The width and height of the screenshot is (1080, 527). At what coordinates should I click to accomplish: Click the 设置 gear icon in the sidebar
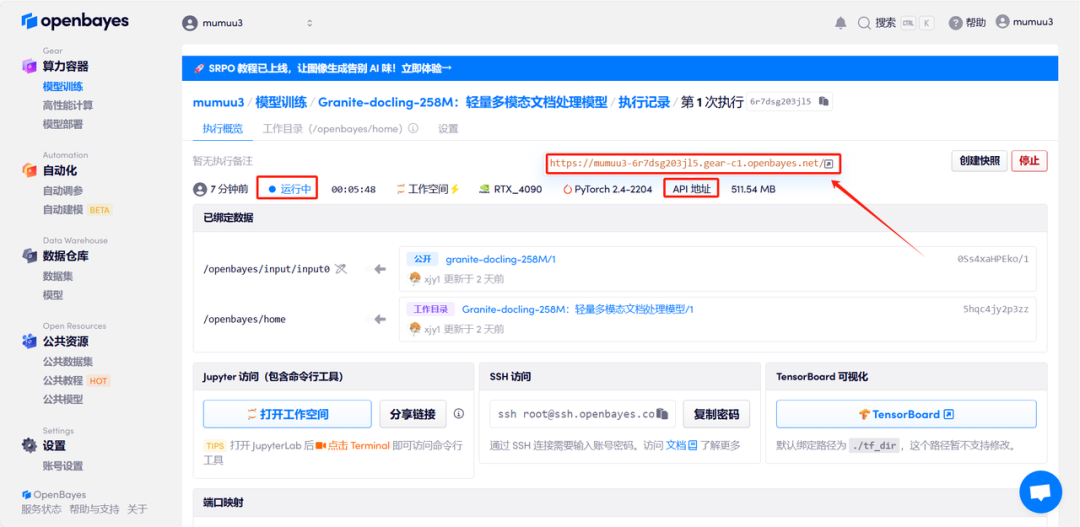29,445
